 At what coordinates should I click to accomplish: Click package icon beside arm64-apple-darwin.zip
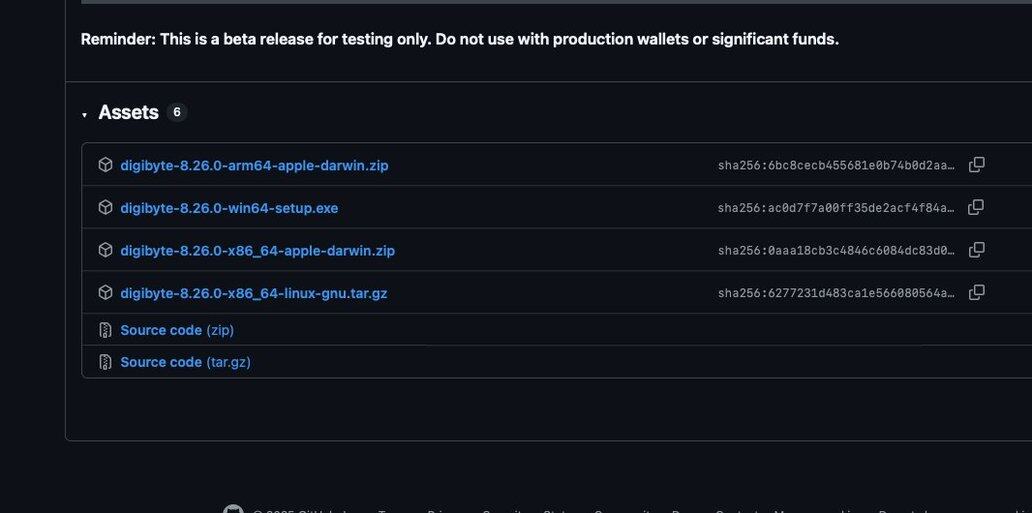[x=105, y=165]
